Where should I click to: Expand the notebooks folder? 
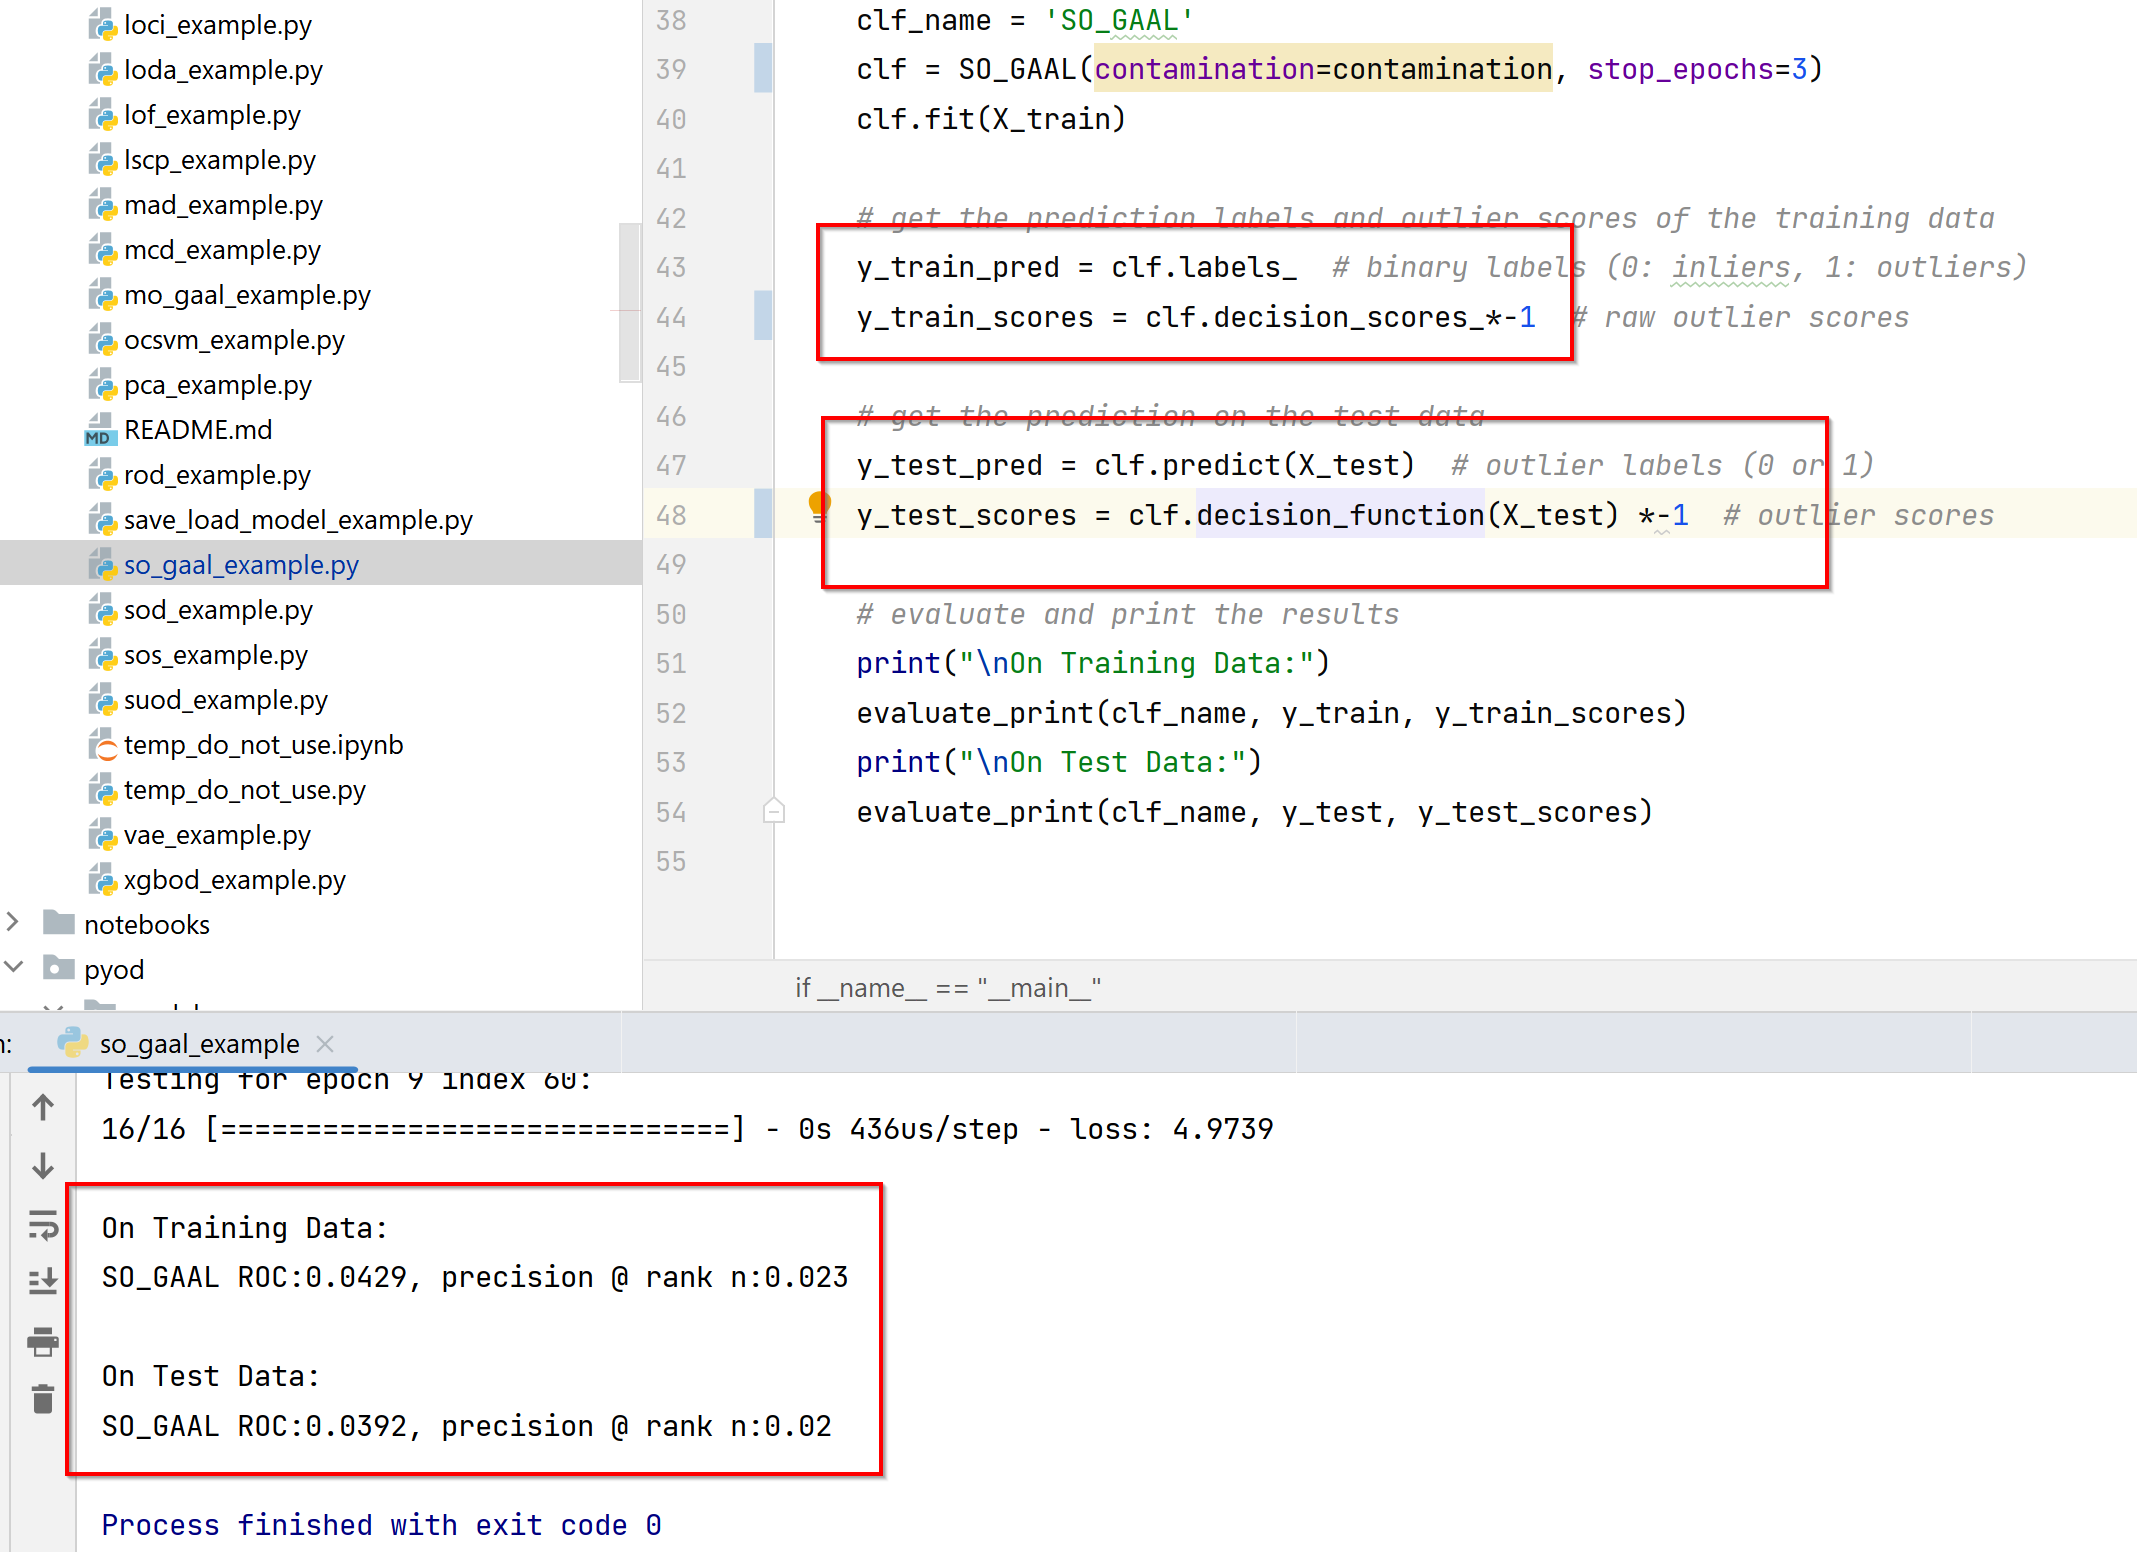click(14, 923)
